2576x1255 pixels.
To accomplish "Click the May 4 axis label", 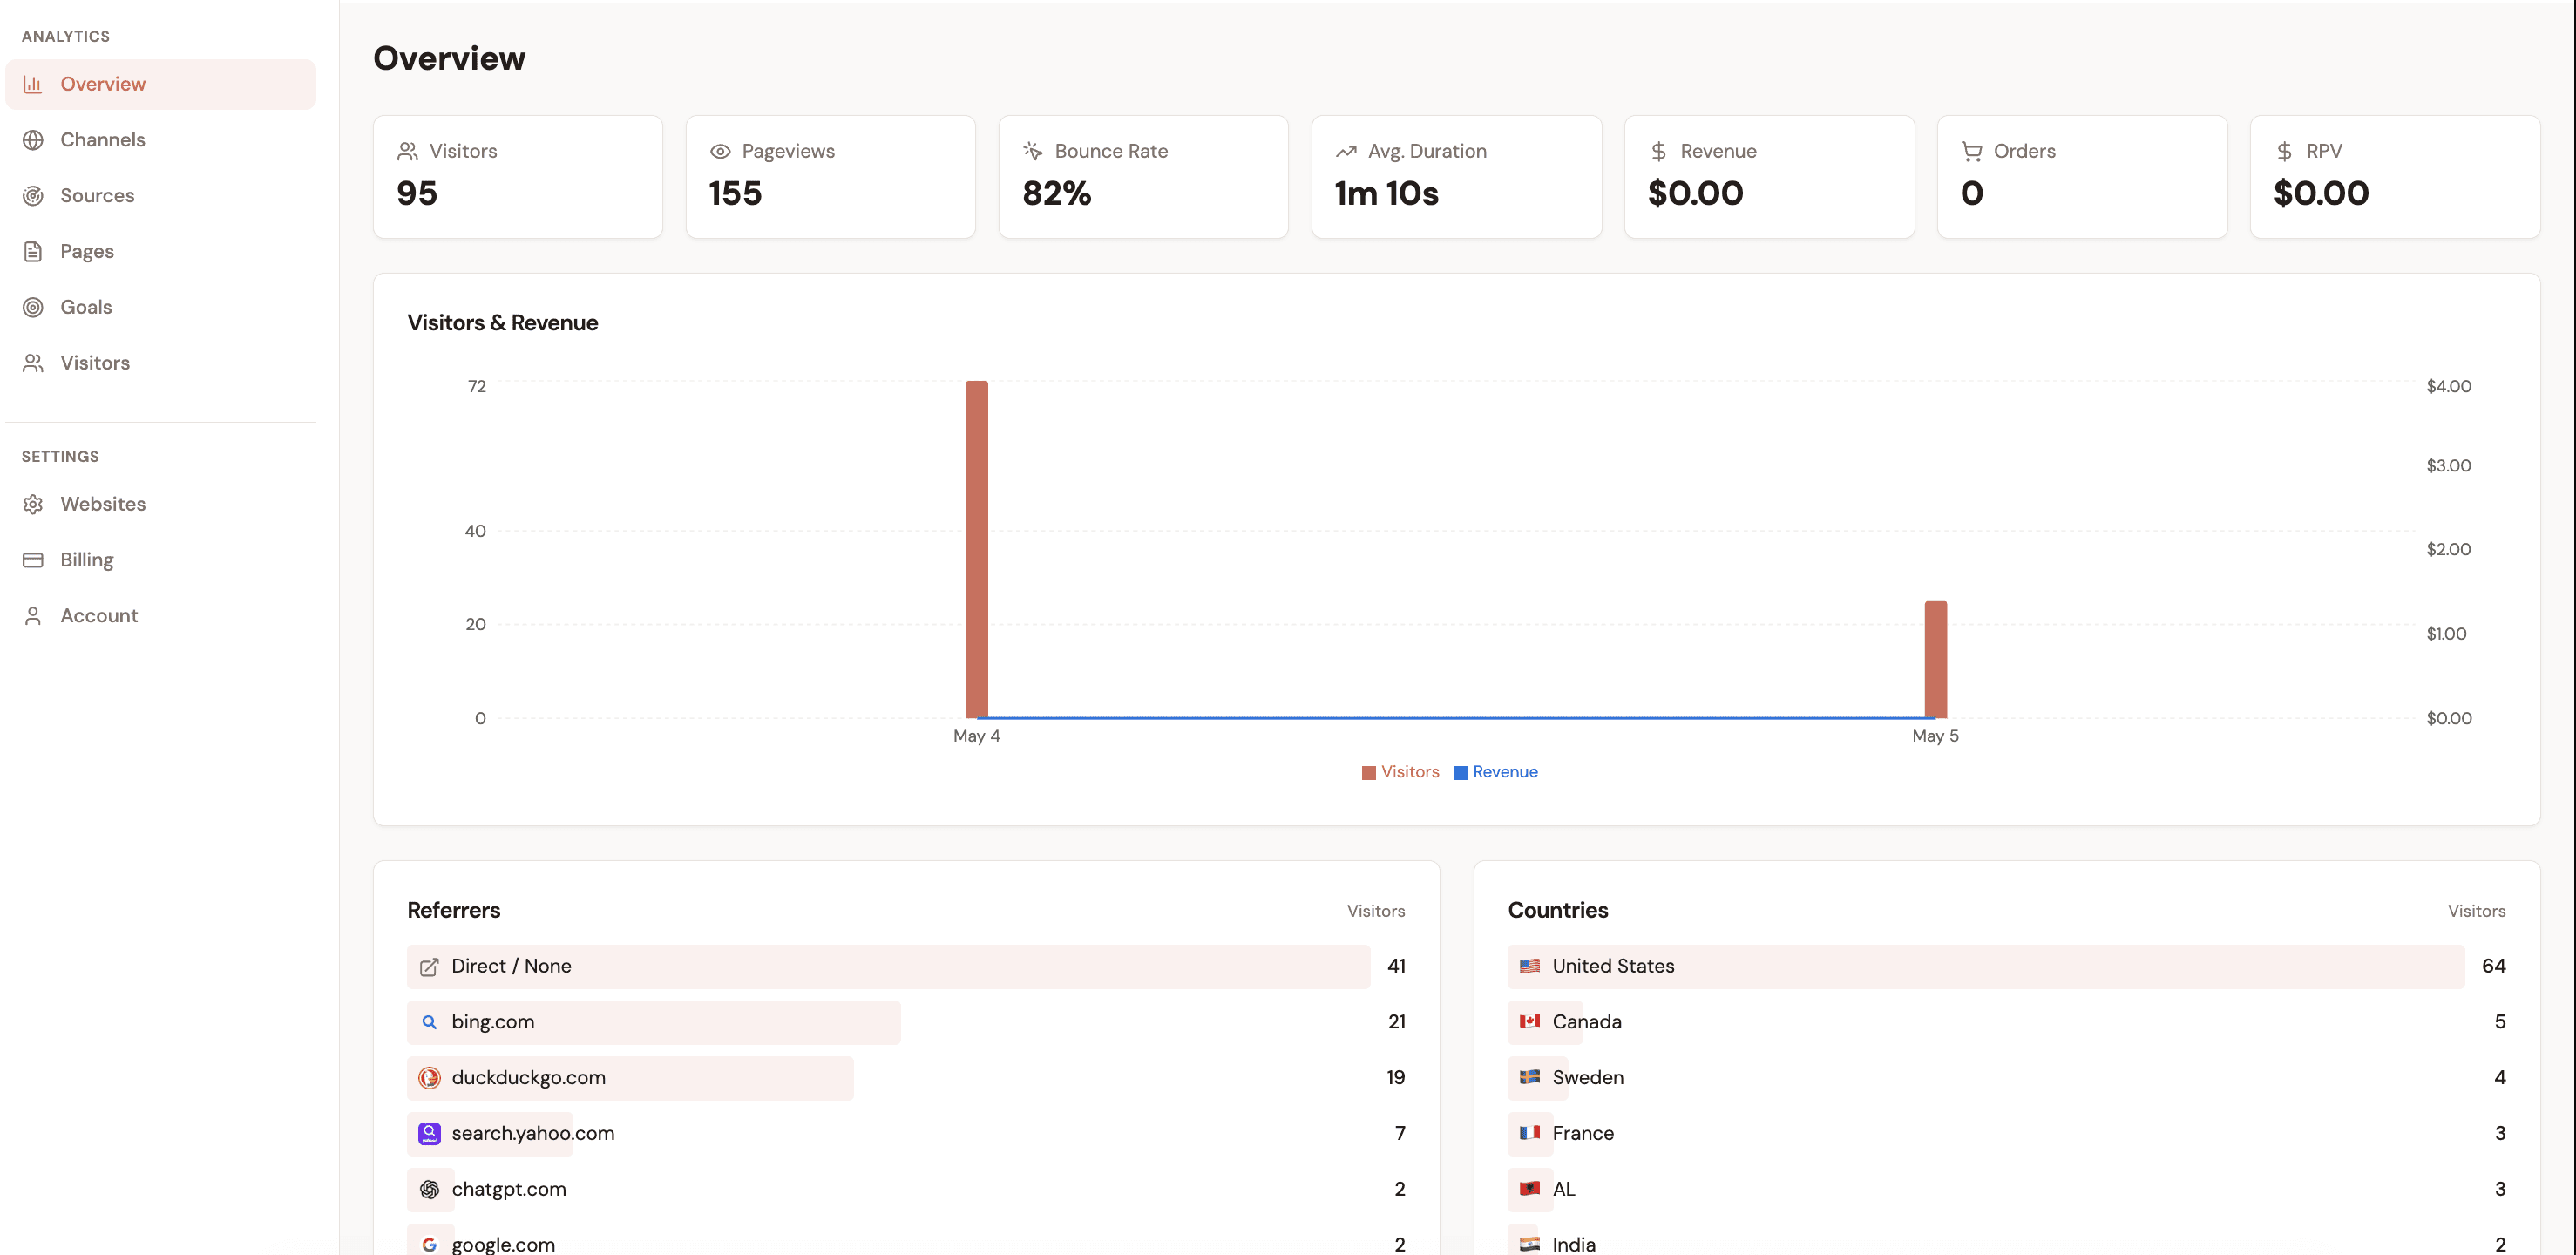I will click(976, 736).
